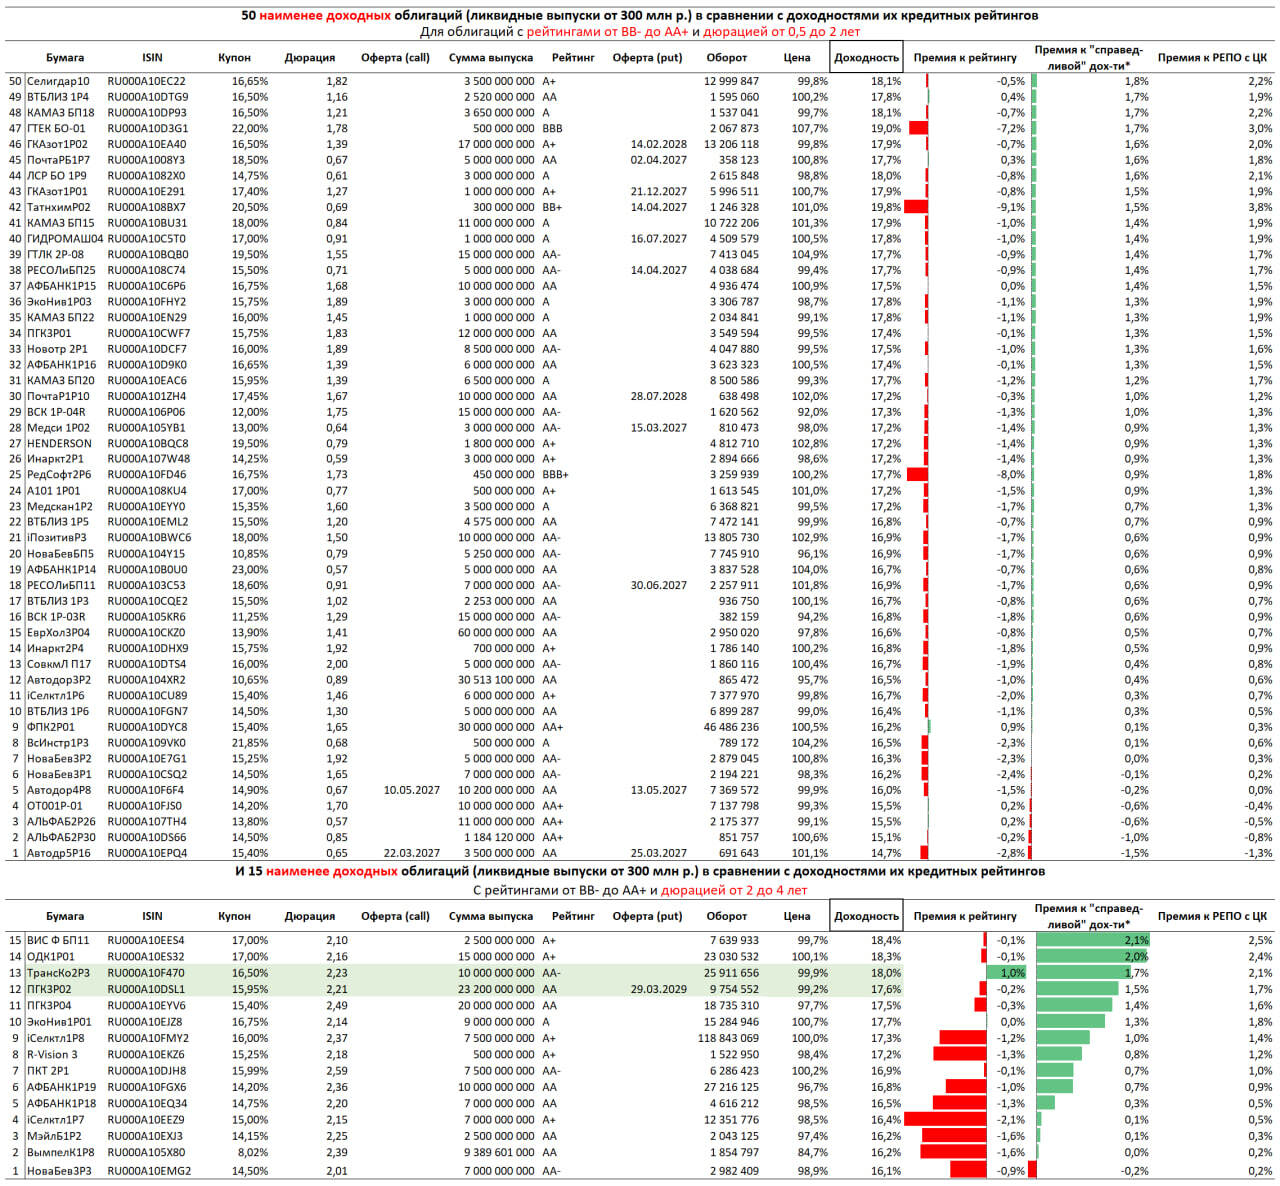
Task: Click the call offer date 10.05.2027
Action: [x=412, y=790]
